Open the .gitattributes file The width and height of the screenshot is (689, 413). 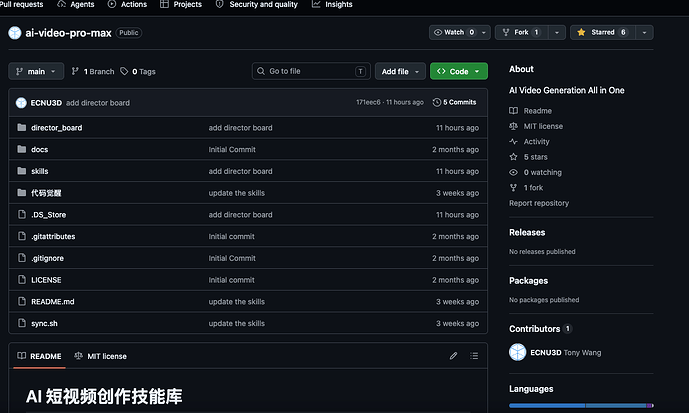[53, 236]
